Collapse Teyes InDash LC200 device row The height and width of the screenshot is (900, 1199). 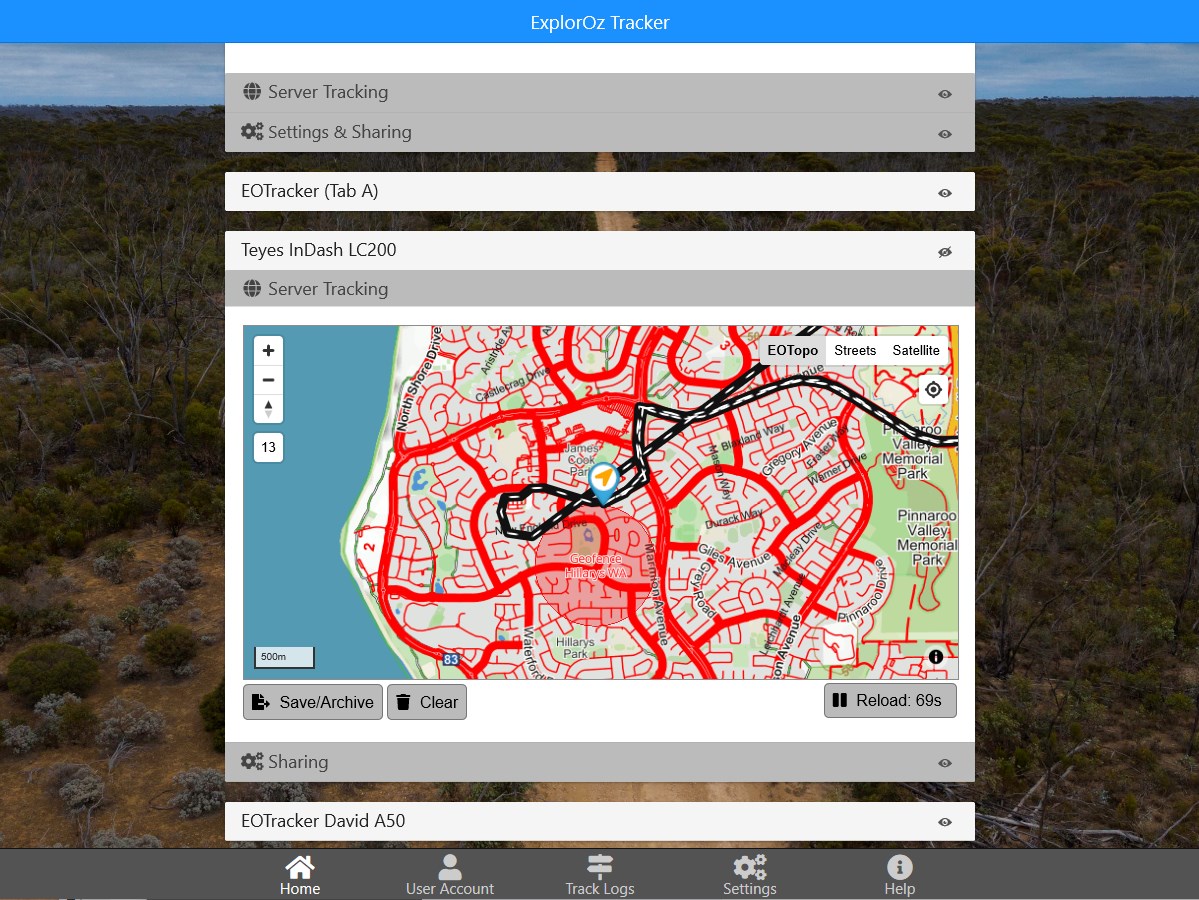click(x=600, y=250)
